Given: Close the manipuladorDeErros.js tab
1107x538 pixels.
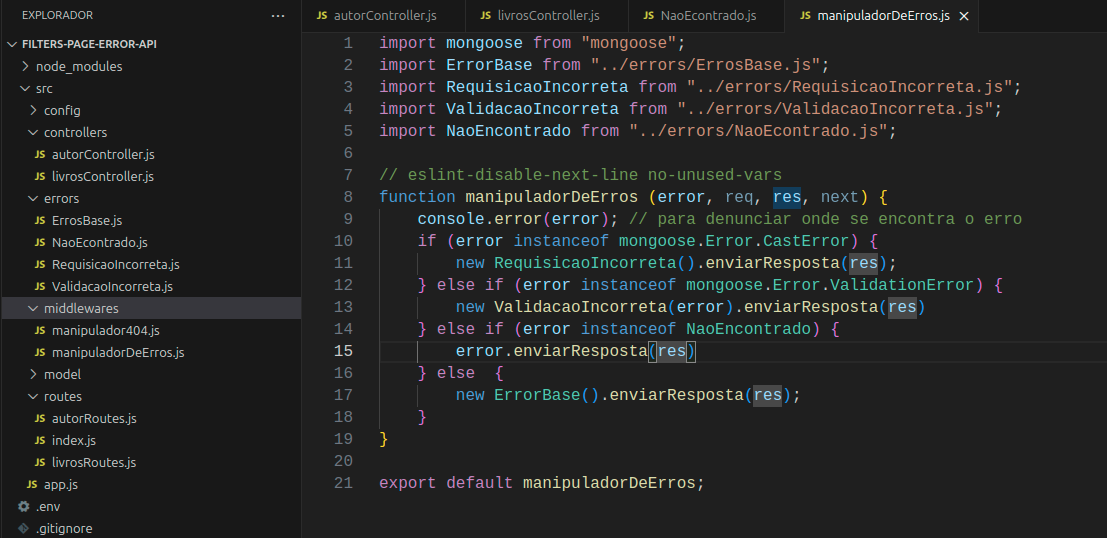Looking at the screenshot, I should pyautogui.click(x=964, y=16).
